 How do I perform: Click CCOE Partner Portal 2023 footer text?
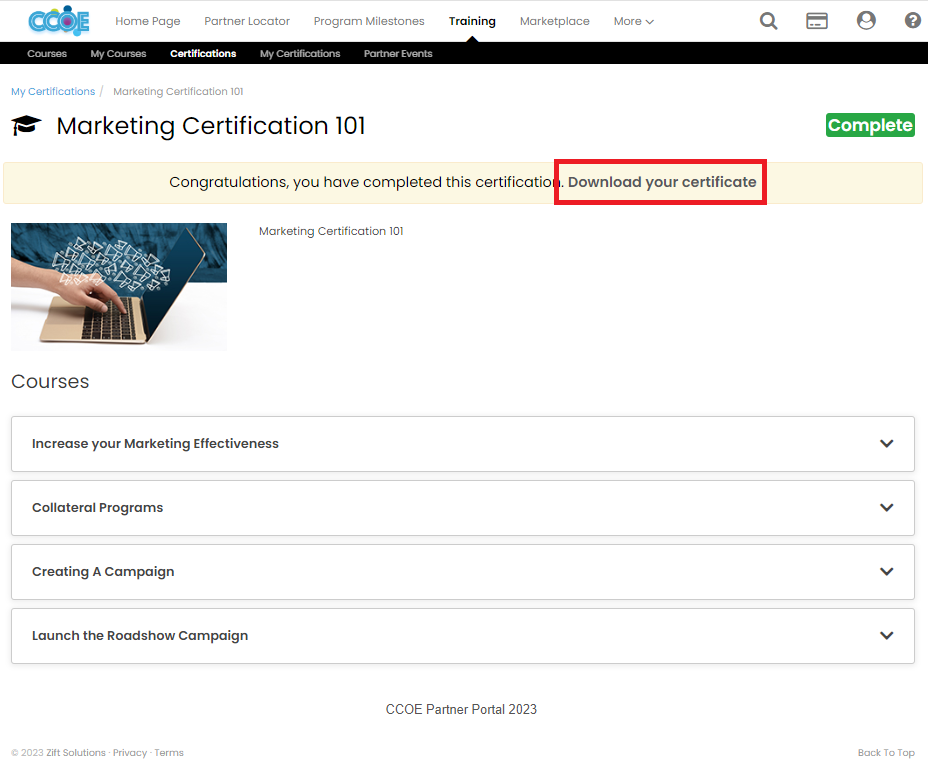click(x=461, y=709)
